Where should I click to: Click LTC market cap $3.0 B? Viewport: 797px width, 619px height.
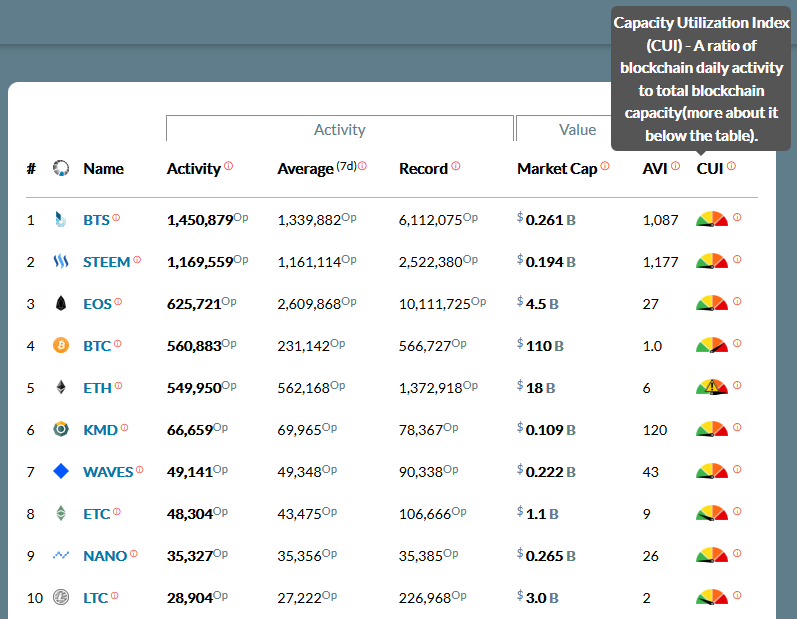coord(538,598)
